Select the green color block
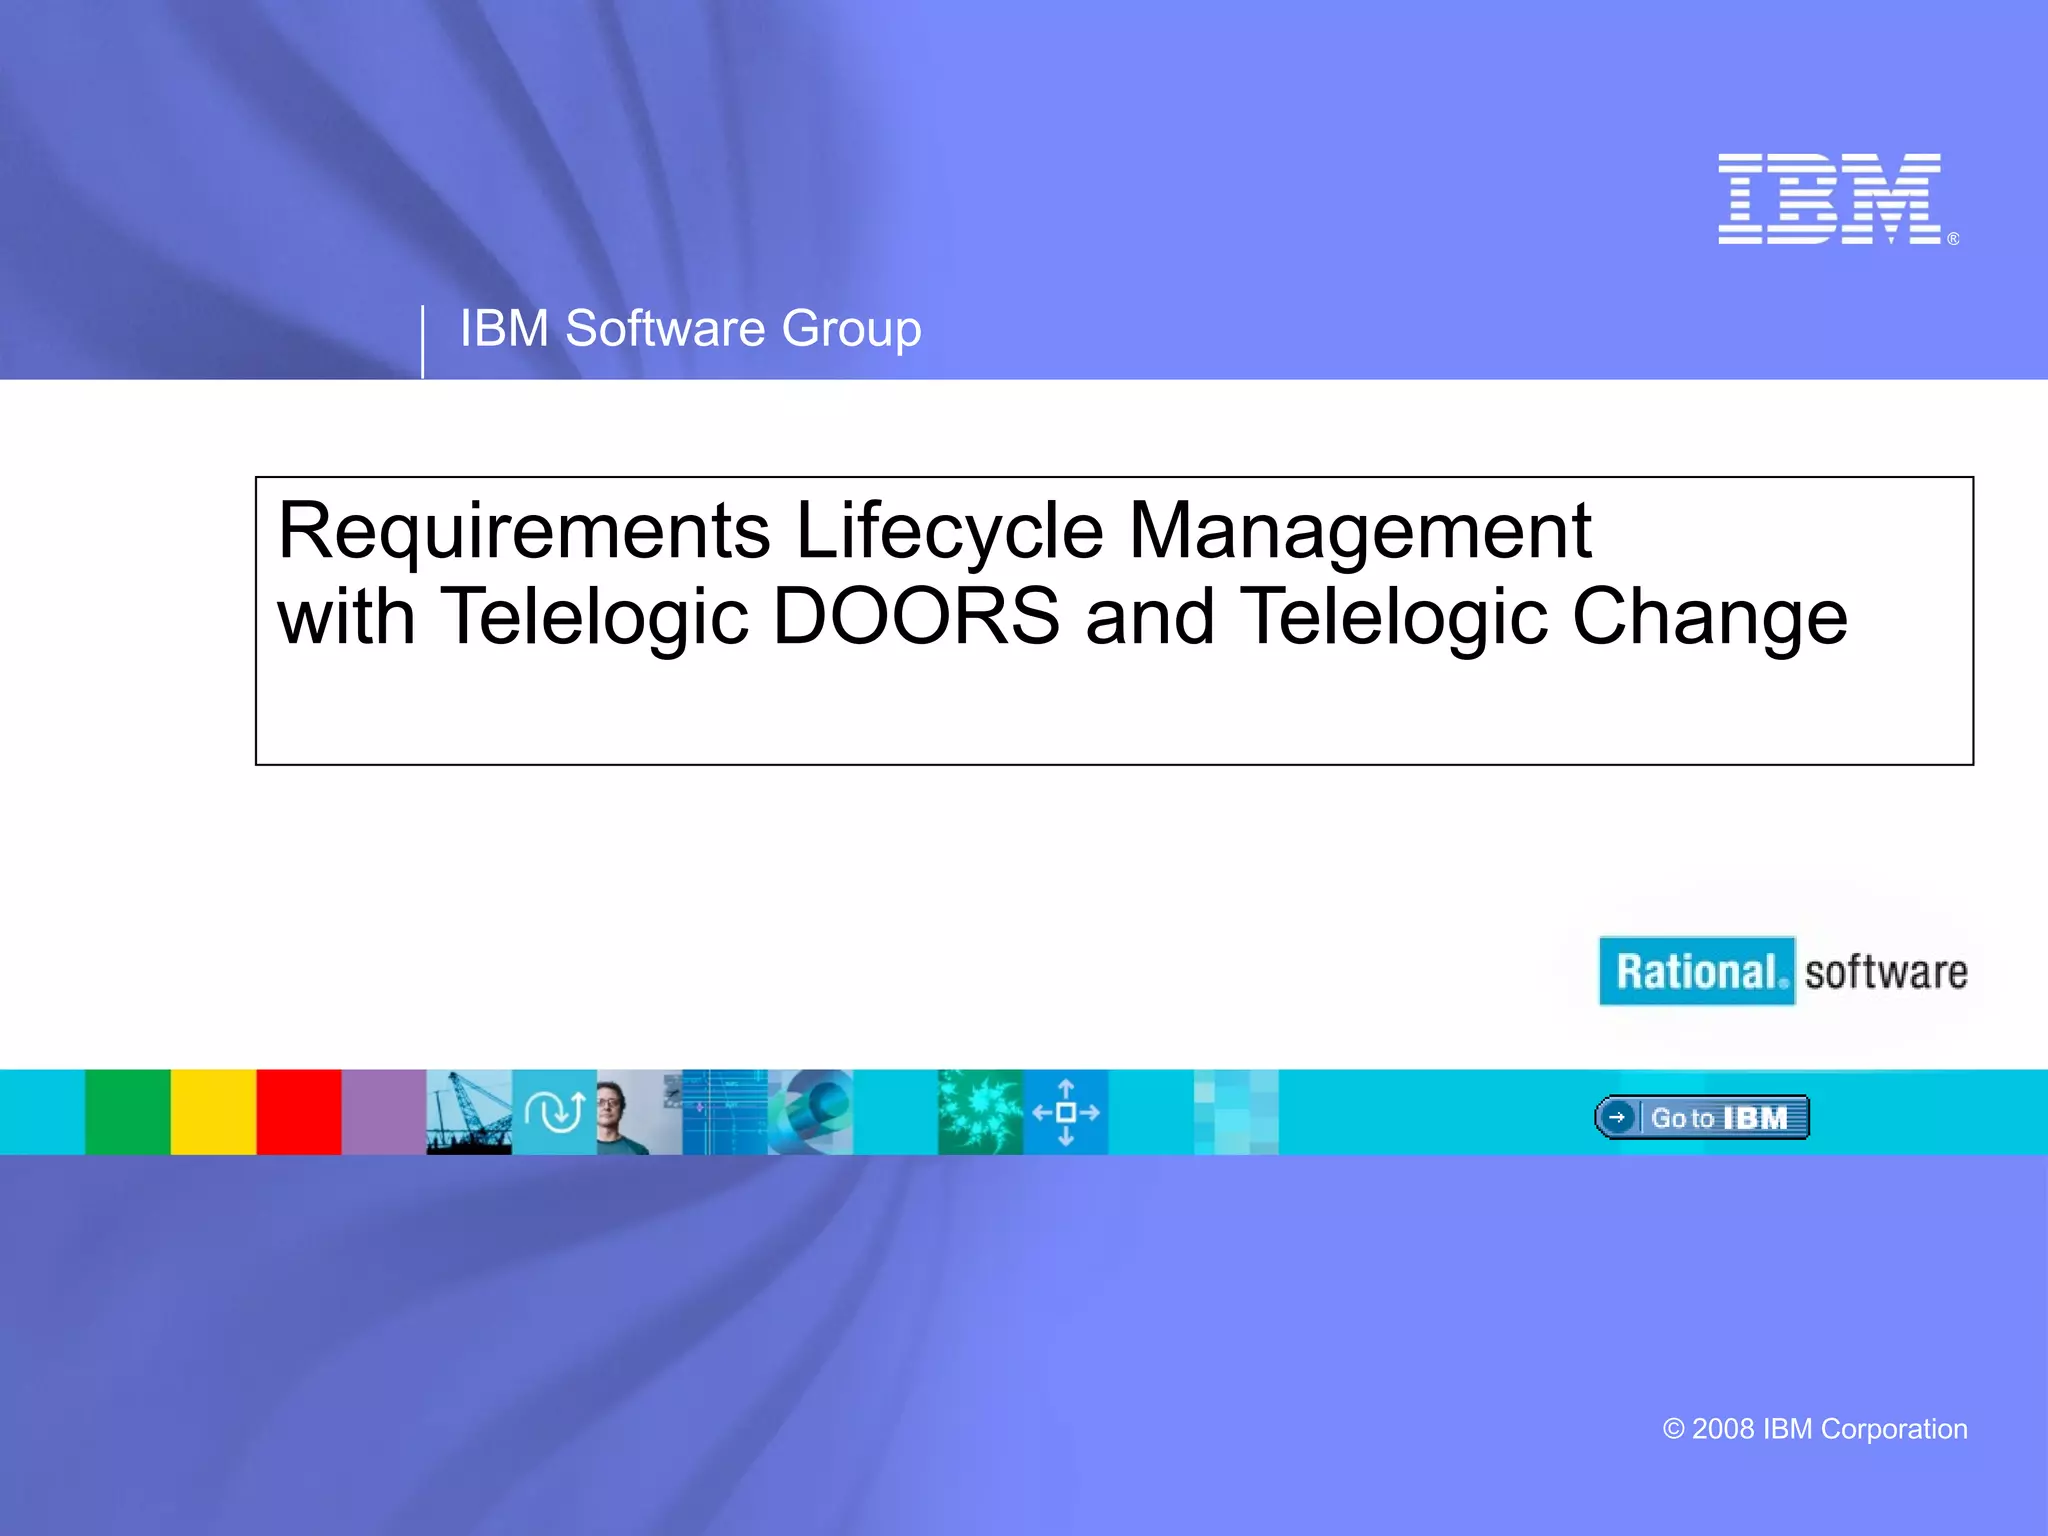2048x1536 pixels. (128, 1112)
